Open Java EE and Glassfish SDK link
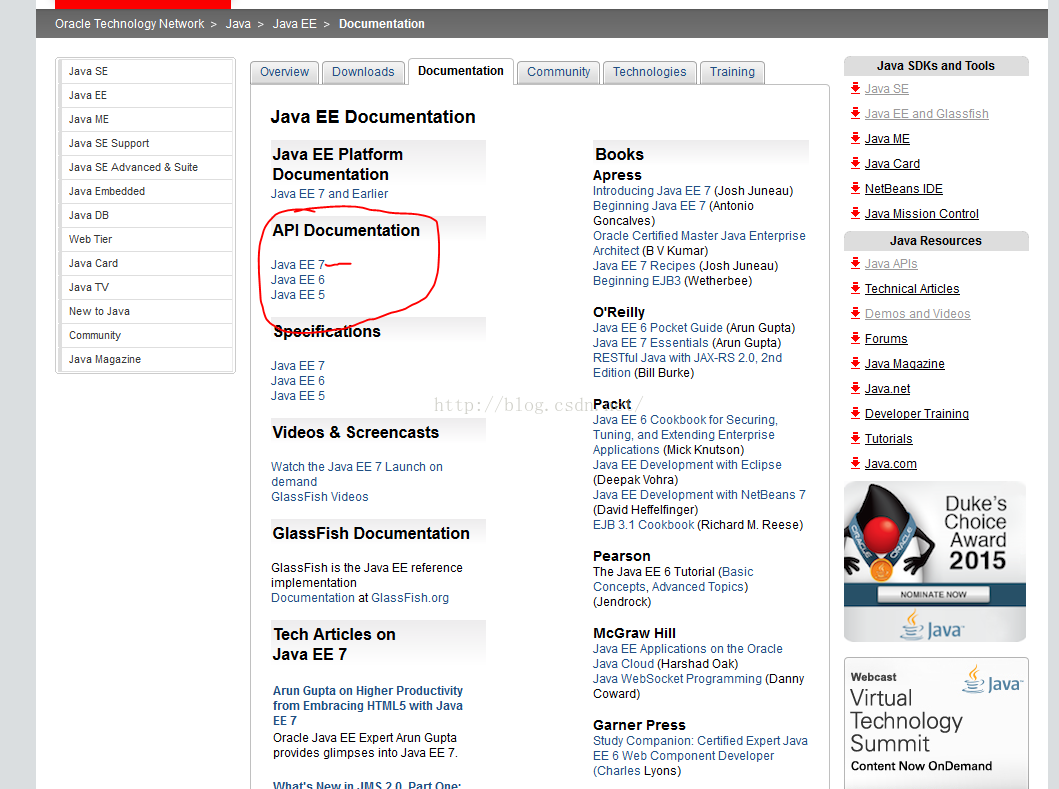The width and height of the screenshot is (1059, 789). [927, 113]
